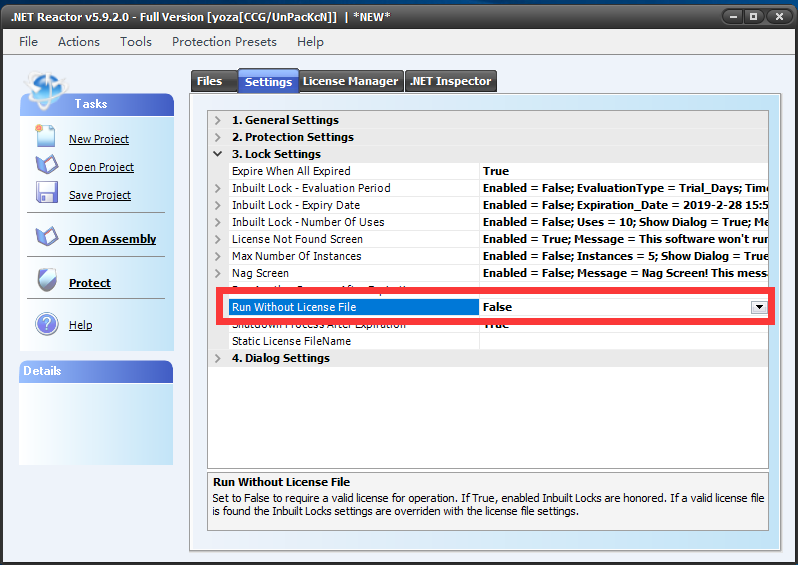Switch to the License Manager tab
Viewport: 798px width, 565px height.
[x=351, y=81]
